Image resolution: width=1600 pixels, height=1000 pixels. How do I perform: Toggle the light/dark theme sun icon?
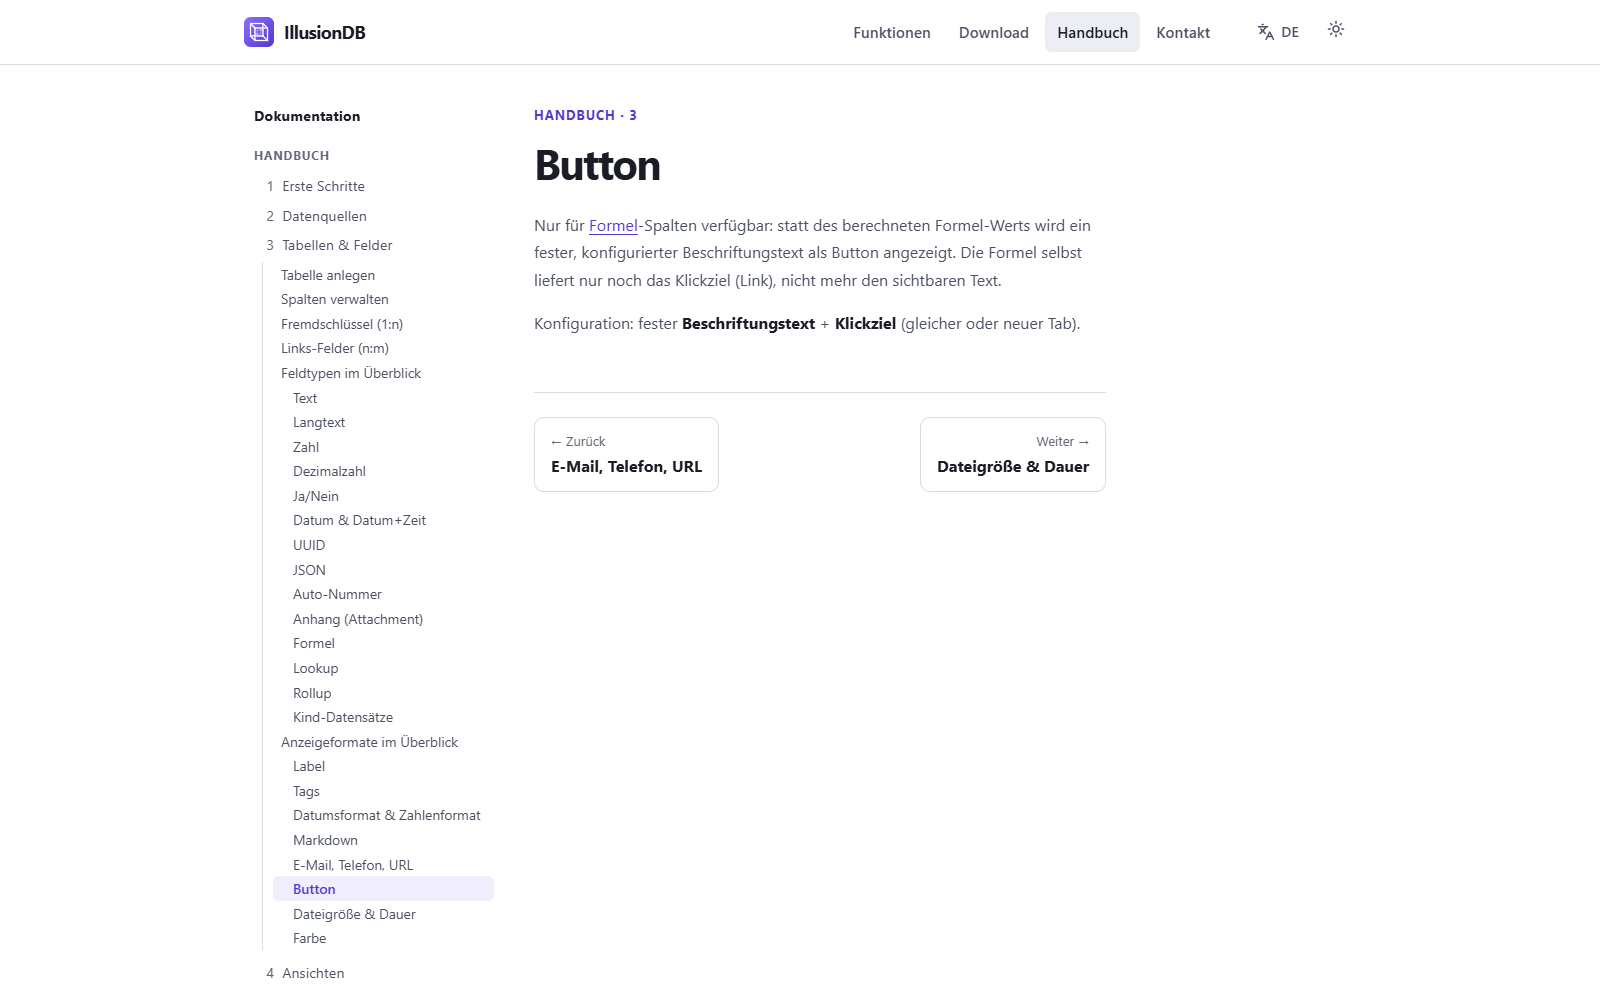(1336, 30)
